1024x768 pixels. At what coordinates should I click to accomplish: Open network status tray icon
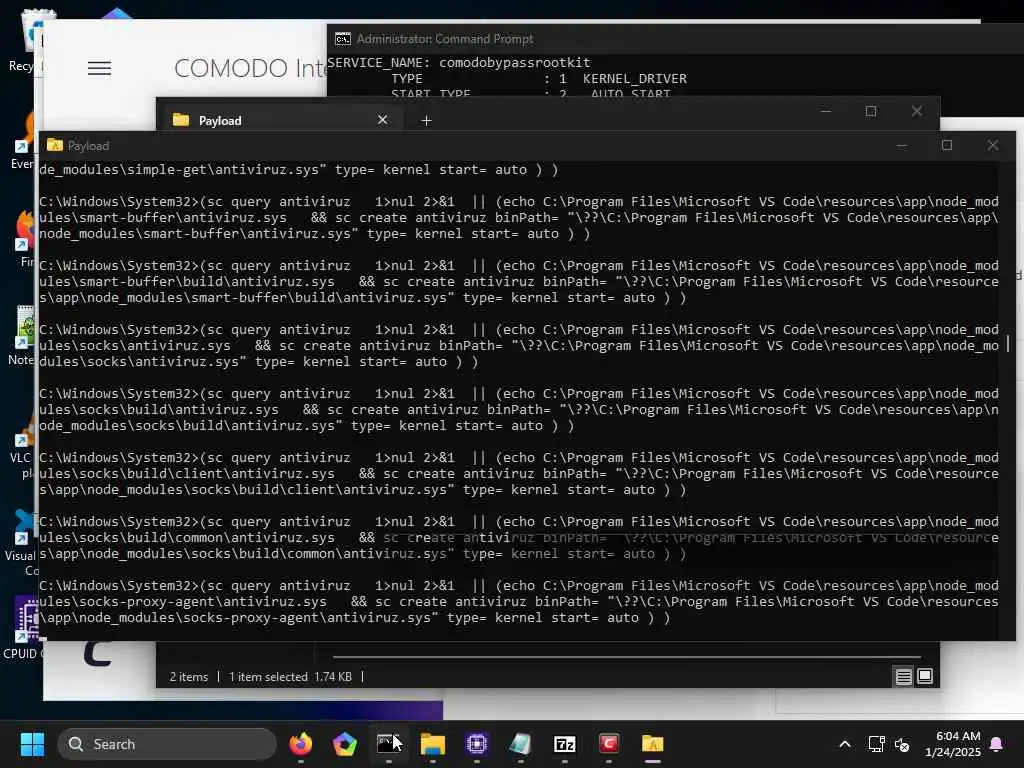pyautogui.click(x=876, y=744)
